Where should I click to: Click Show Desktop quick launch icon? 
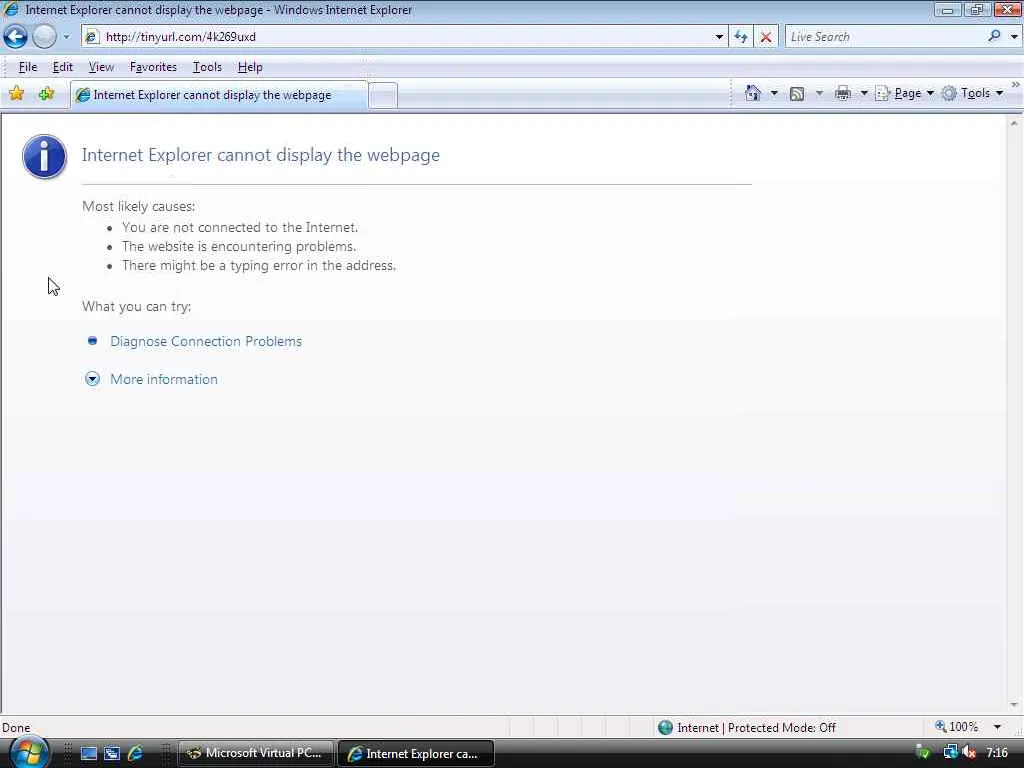tap(88, 754)
